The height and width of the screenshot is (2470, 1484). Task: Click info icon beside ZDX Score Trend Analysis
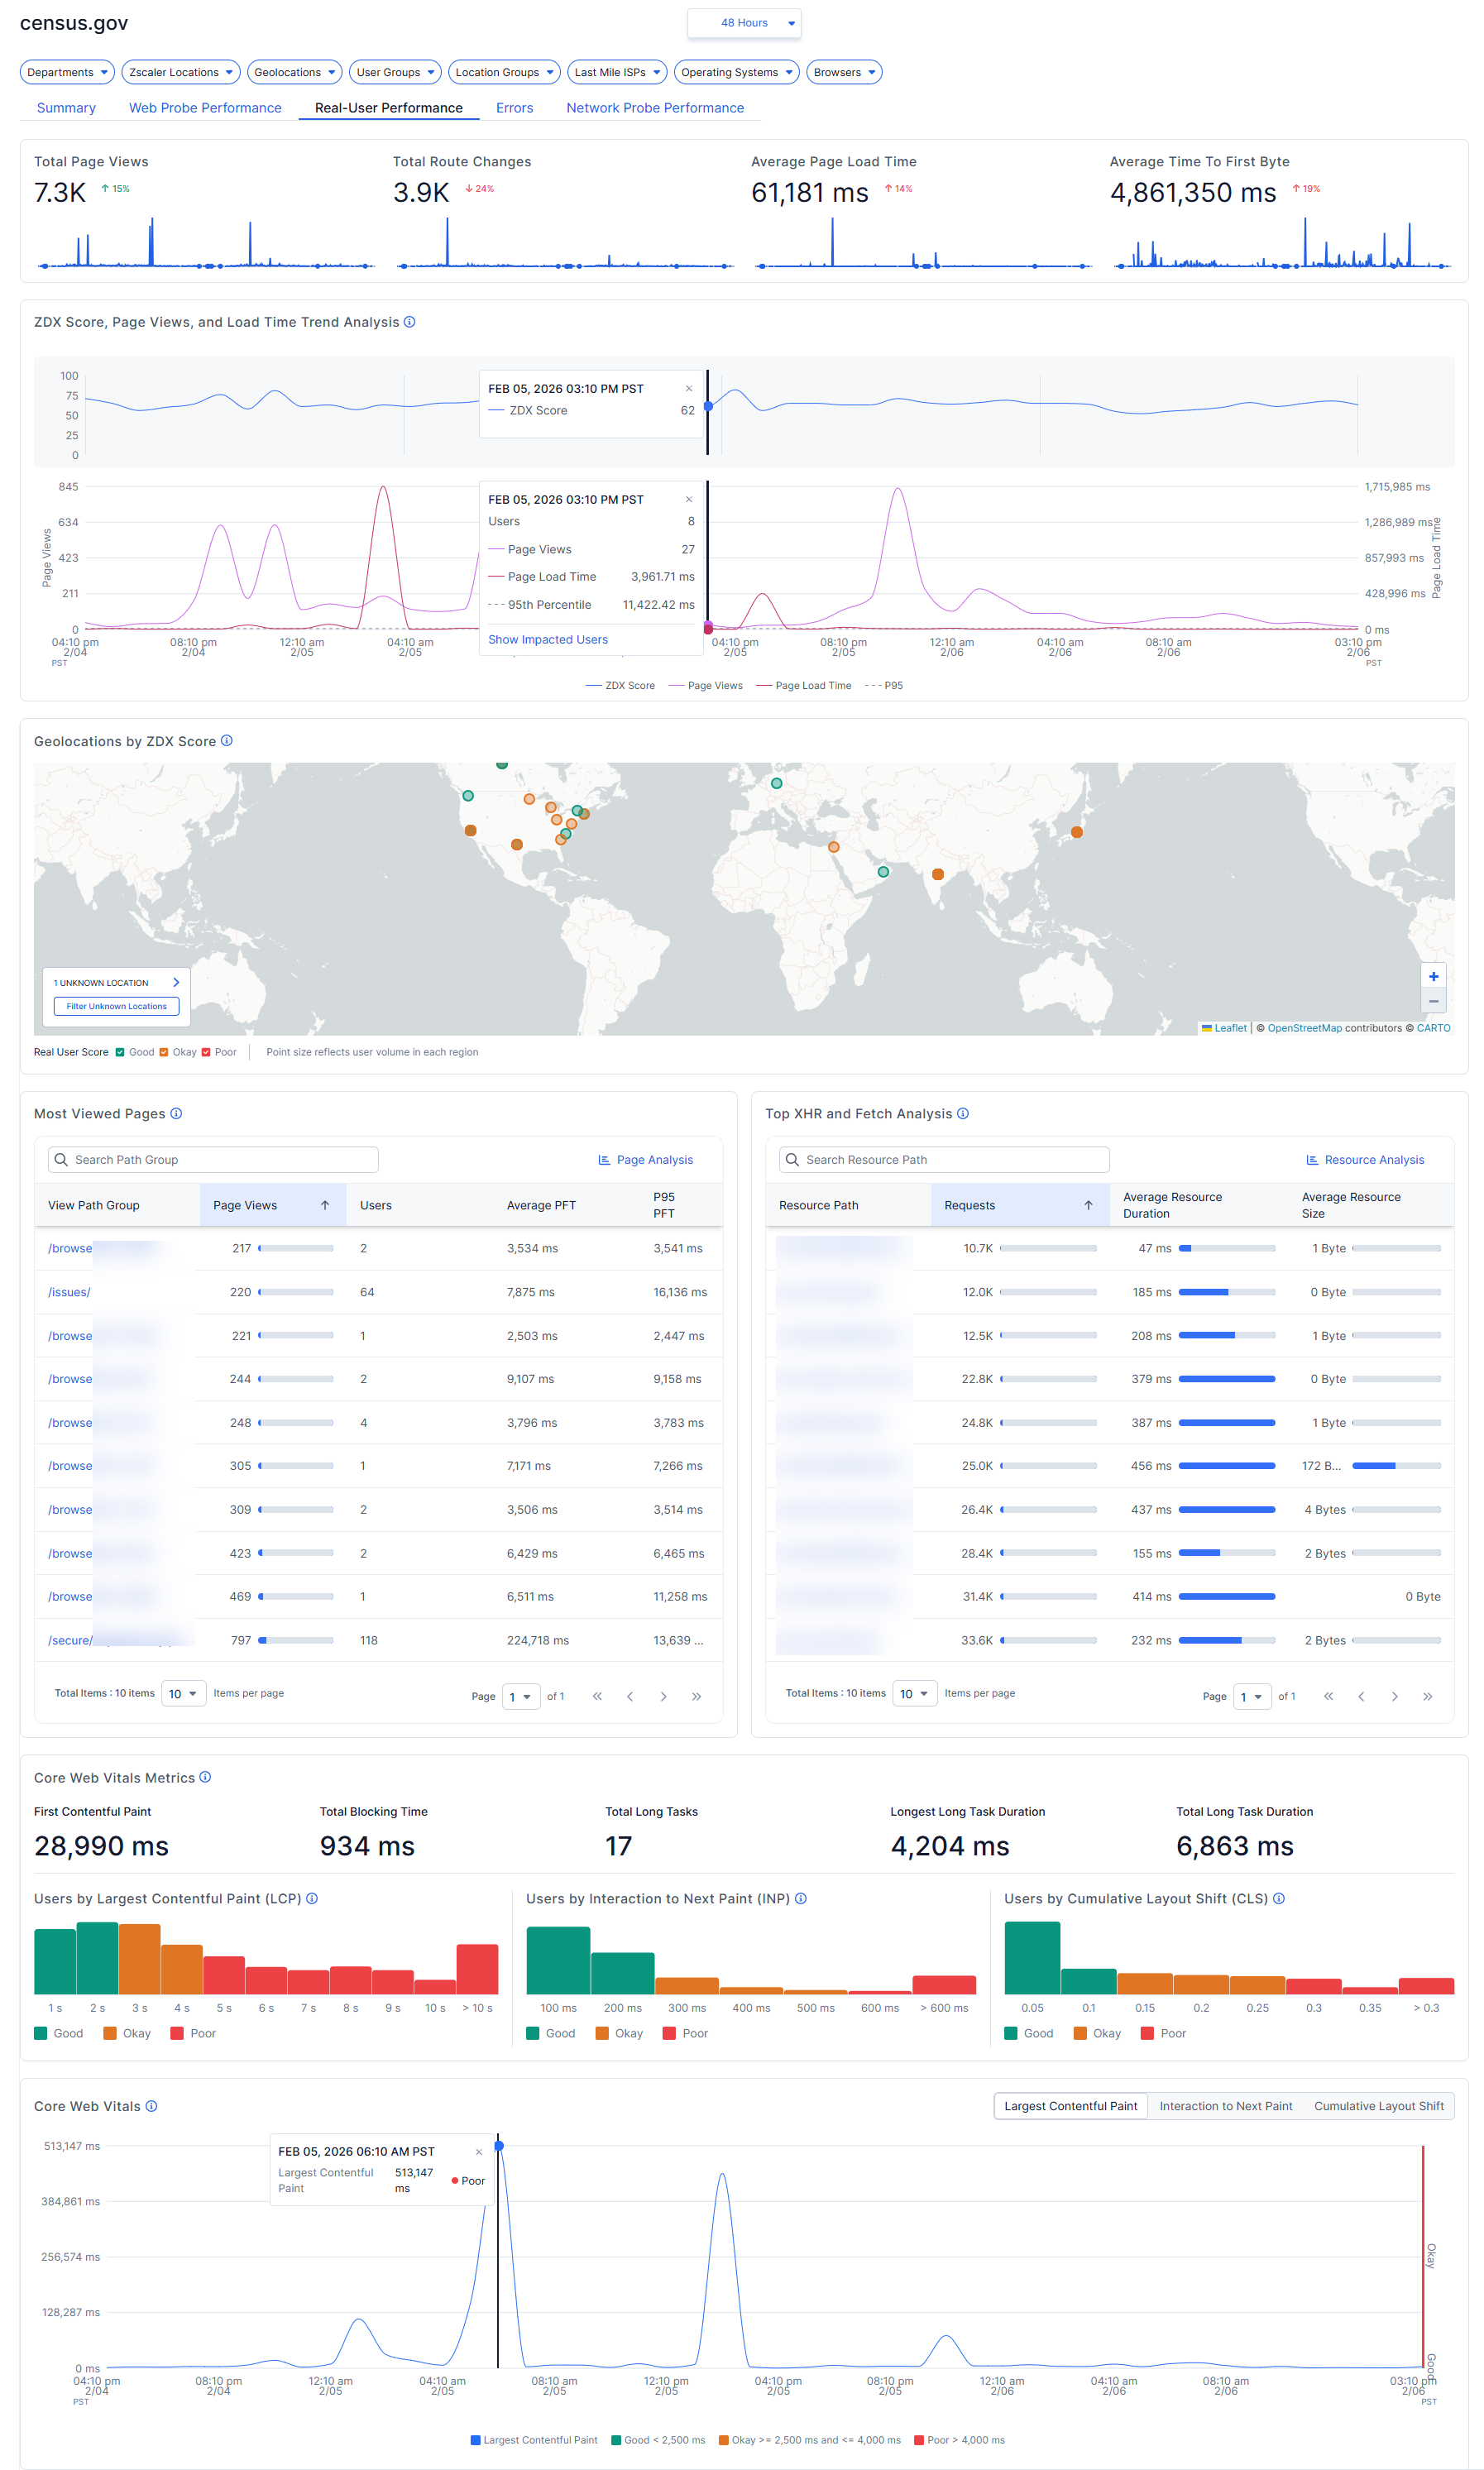tap(409, 322)
